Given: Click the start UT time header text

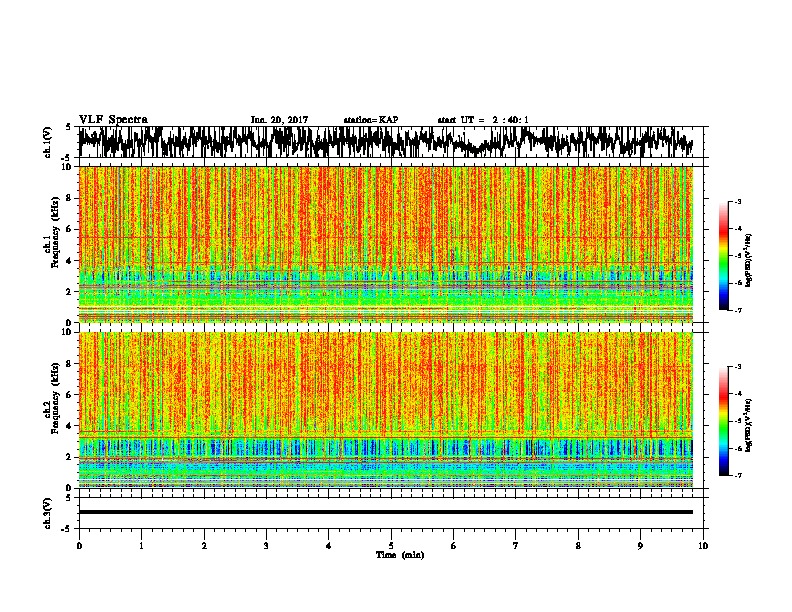Looking at the screenshot, I should pyautogui.click(x=483, y=120).
